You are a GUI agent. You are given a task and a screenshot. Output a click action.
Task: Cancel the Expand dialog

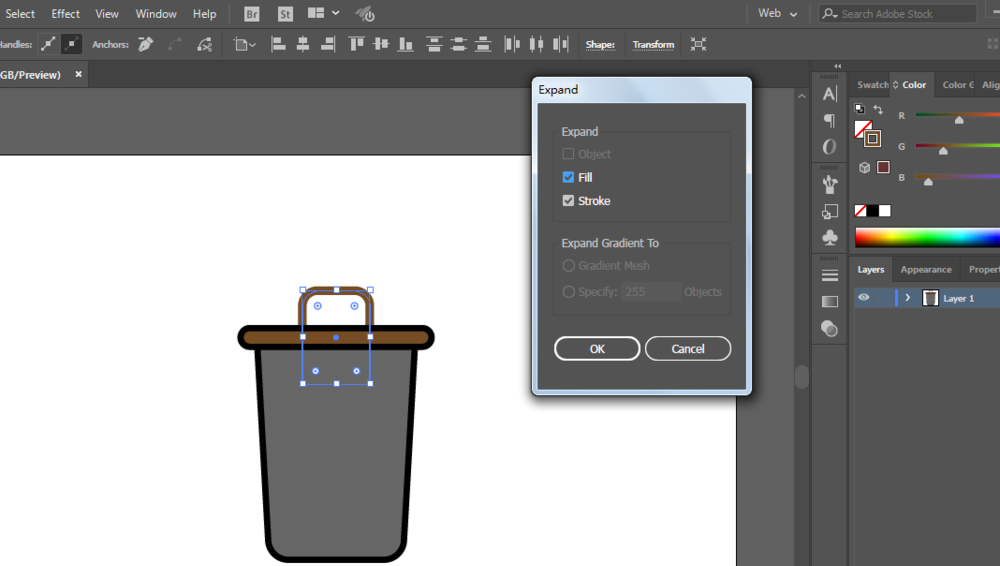tap(688, 349)
